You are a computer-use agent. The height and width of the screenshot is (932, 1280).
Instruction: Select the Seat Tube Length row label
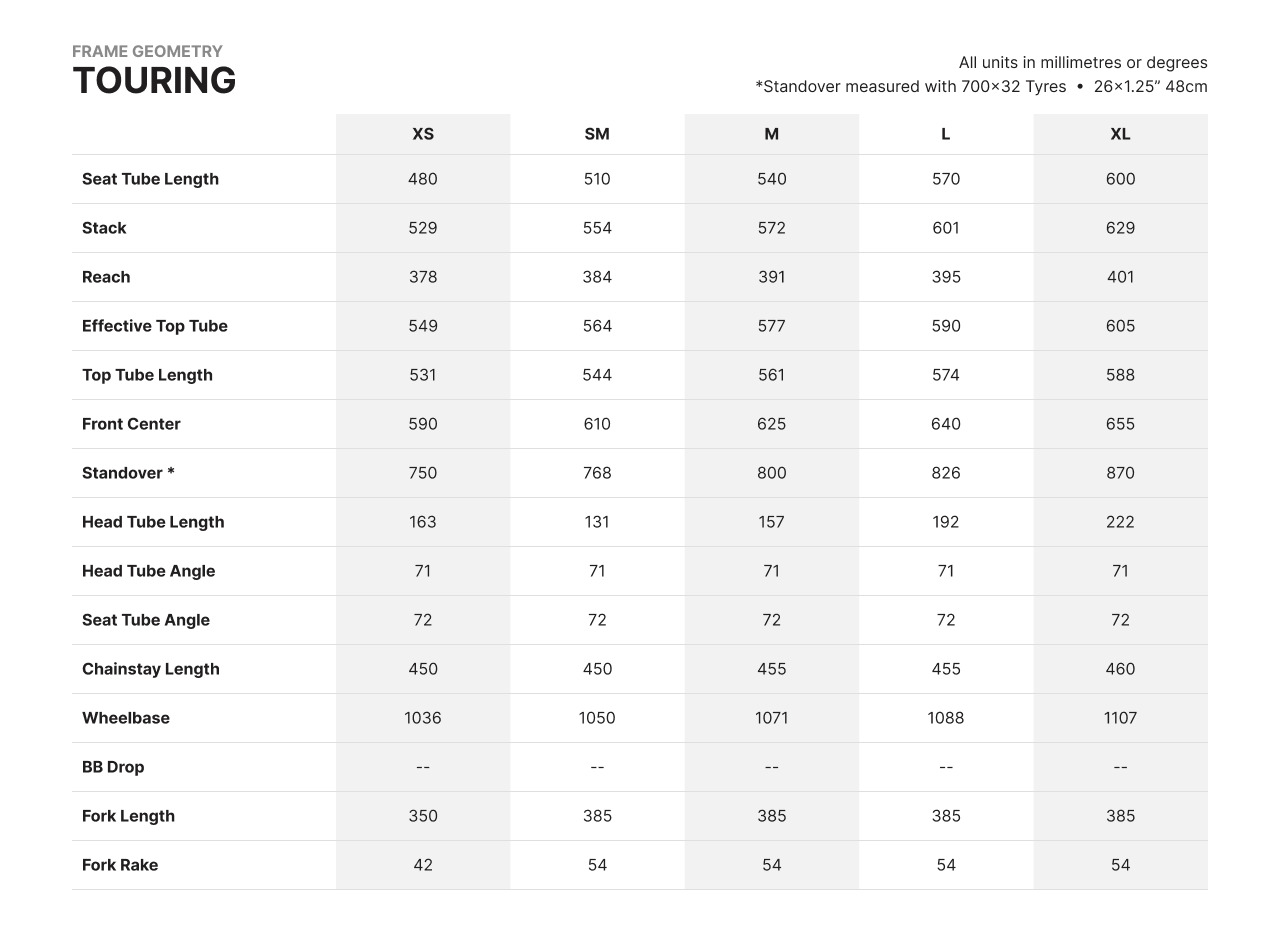coord(150,179)
